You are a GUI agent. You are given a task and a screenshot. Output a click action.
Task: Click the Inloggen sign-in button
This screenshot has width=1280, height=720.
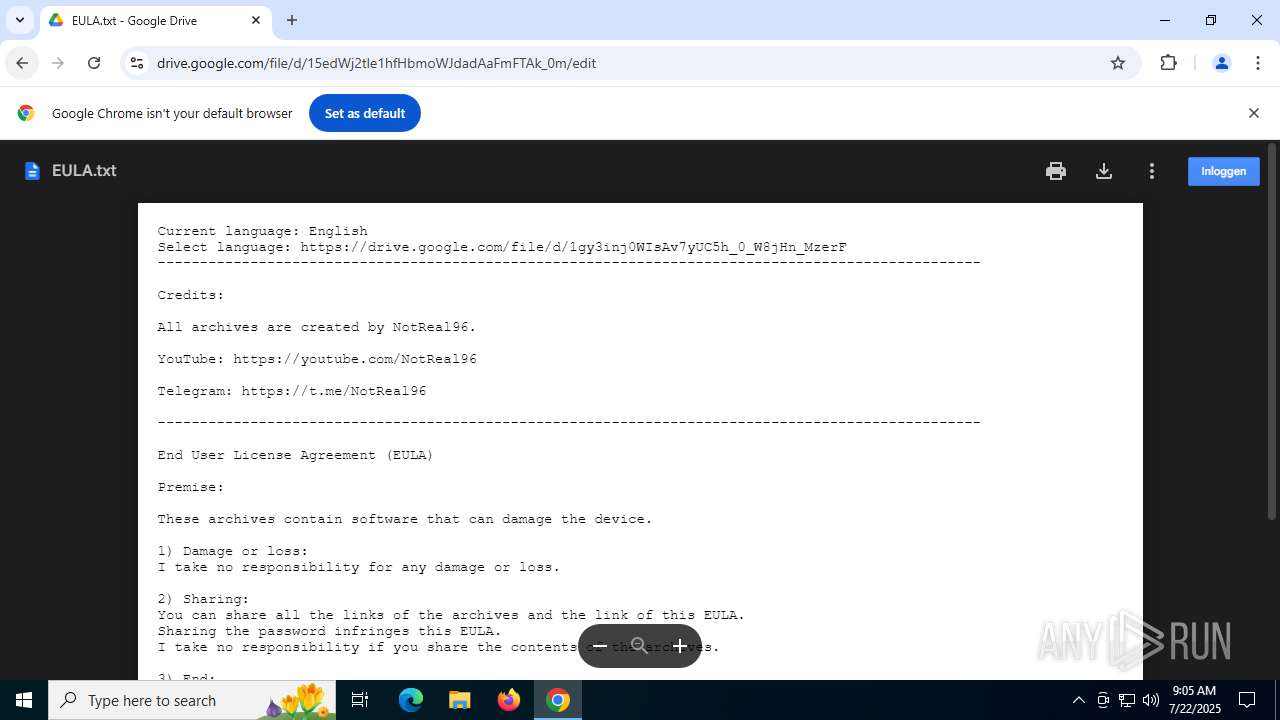(x=1223, y=171)
